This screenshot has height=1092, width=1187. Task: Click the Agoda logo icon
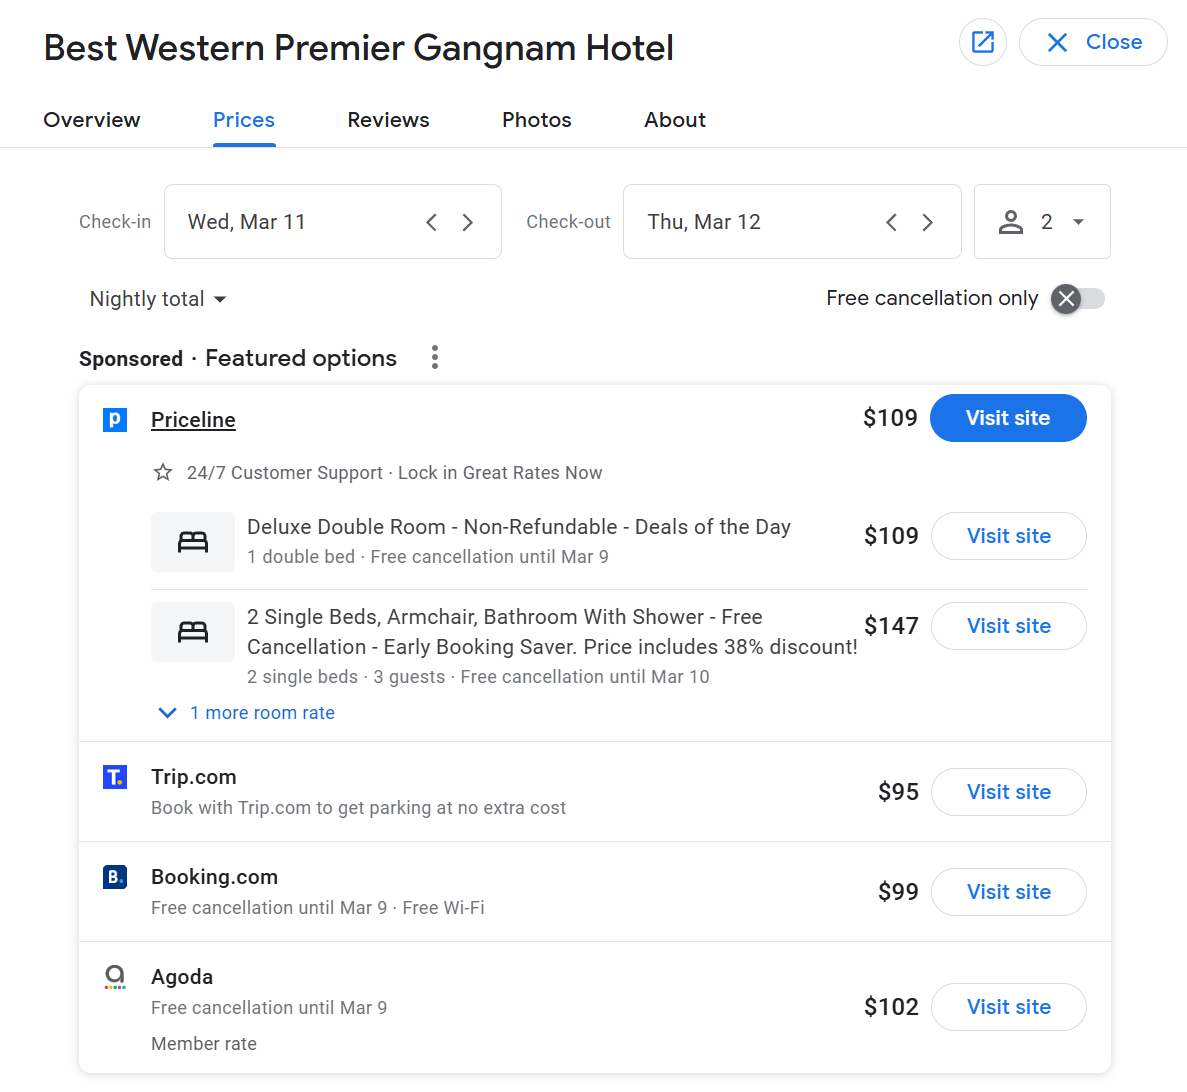[x=115, y=977]
